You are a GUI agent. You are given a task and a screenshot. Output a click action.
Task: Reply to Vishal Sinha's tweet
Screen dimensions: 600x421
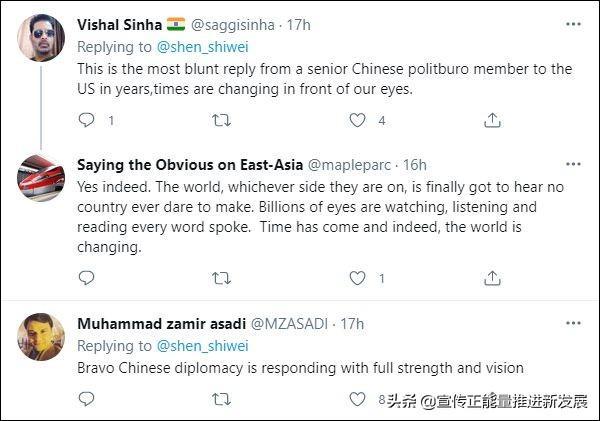click(87, 120)
